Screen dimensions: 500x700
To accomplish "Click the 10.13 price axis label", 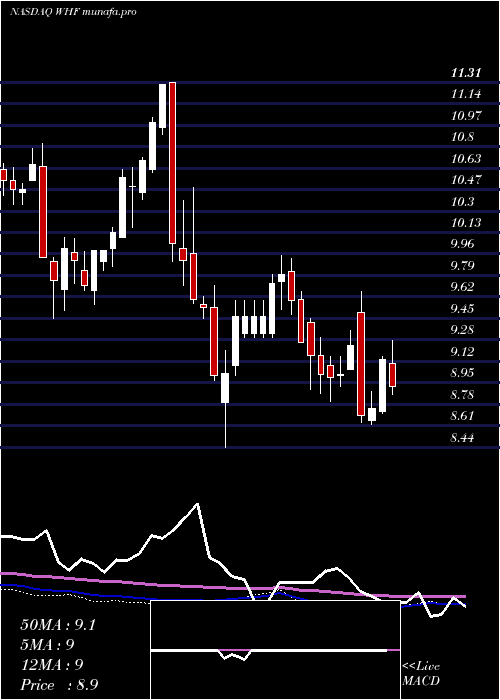I will coord(466,223).
